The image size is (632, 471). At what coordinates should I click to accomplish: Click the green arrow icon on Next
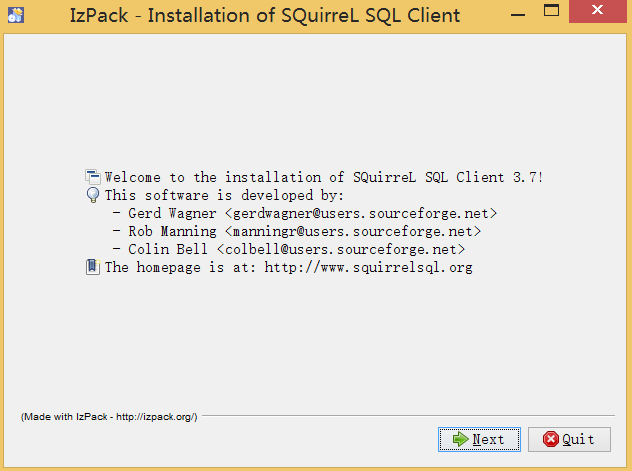click(x=460, y=439)
